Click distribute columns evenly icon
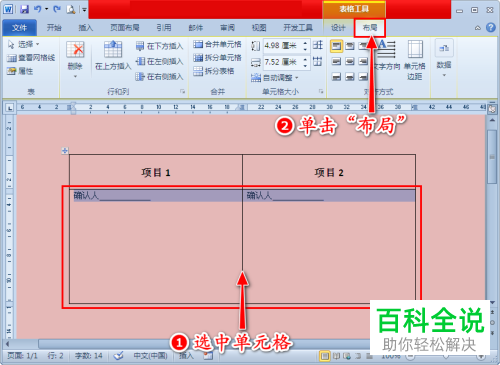Screen dimensions: 500x365 318,61
